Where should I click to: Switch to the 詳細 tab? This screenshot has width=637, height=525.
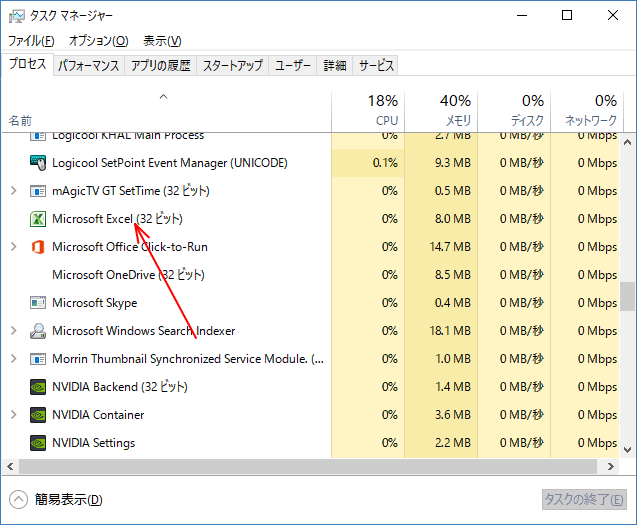point(335,65)
